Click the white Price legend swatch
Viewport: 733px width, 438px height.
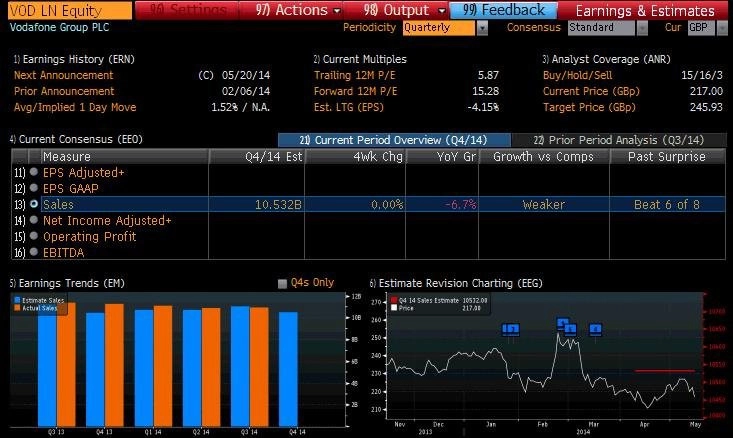pyautogui.click(x=394, y=308)
